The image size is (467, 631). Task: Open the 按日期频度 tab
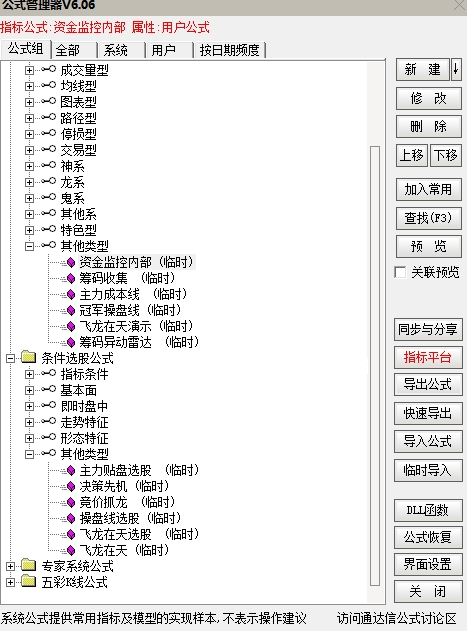[229, 50]
